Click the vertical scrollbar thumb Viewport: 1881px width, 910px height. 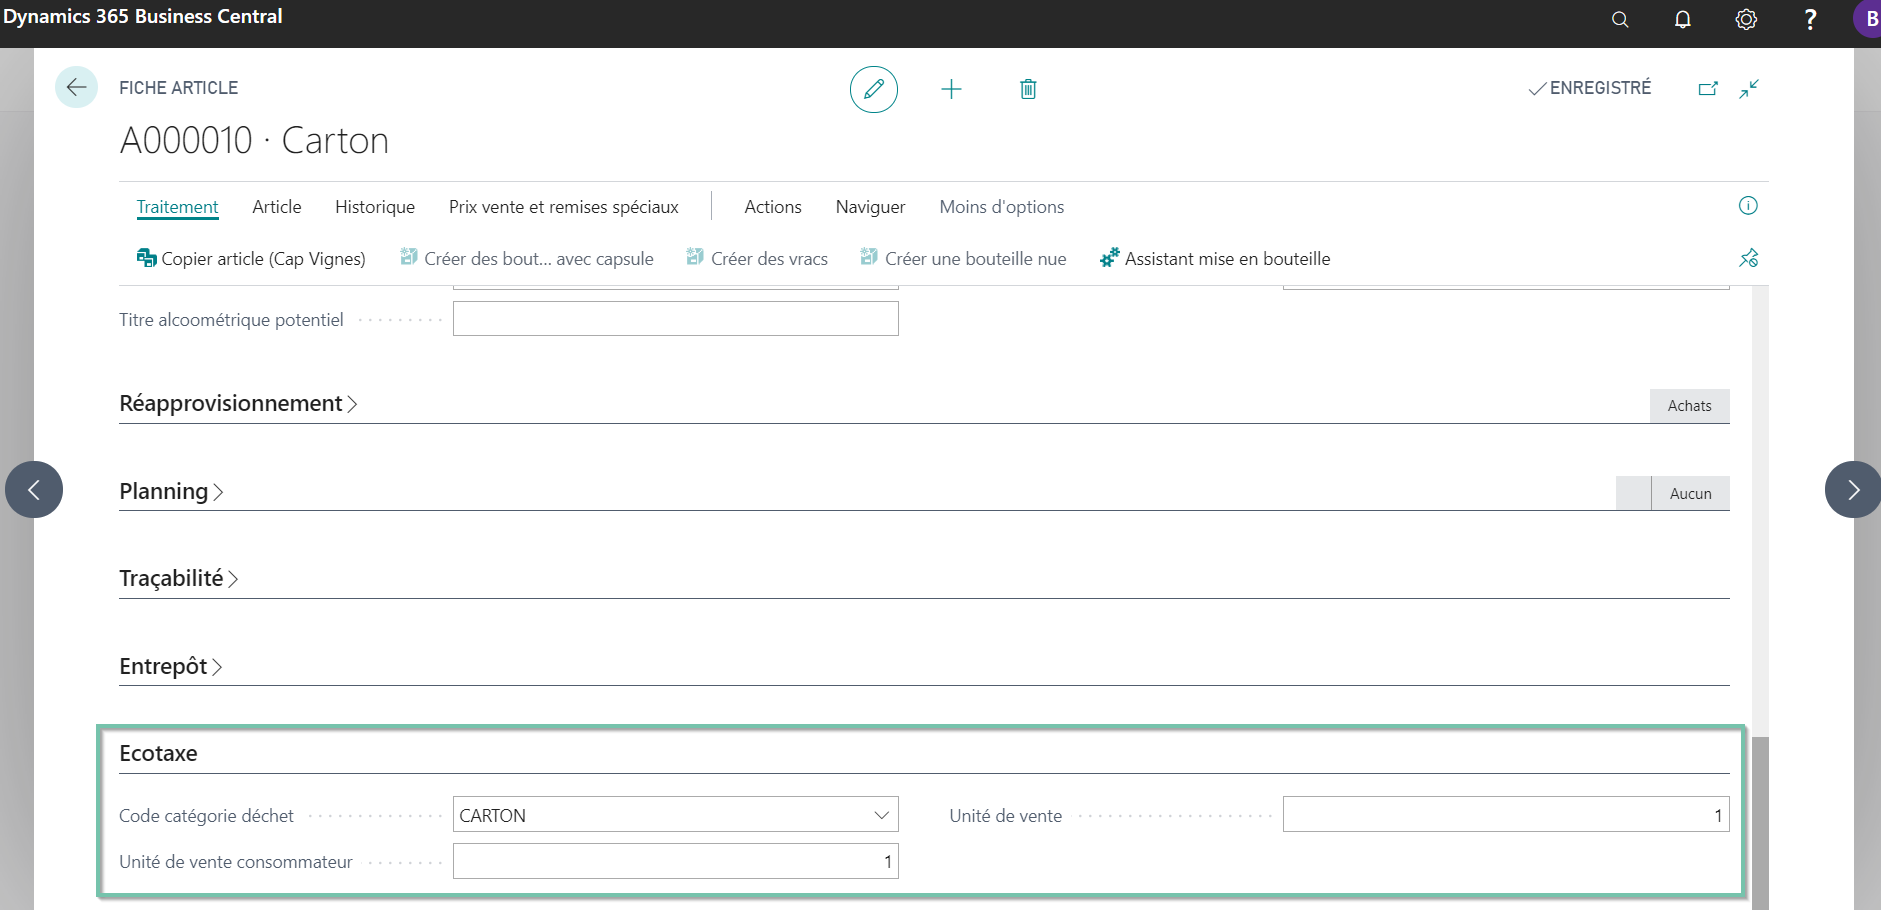(1760, 823)
